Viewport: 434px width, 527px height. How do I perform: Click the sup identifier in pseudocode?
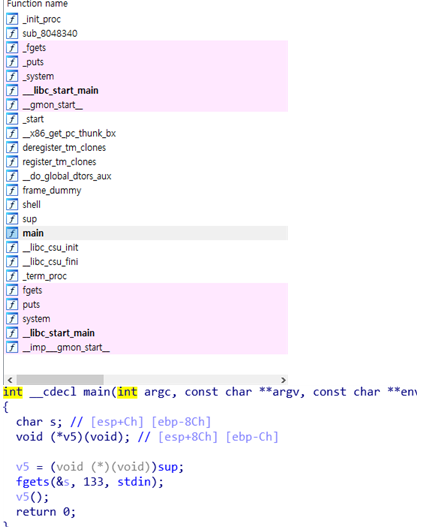[x=167, y=467]
